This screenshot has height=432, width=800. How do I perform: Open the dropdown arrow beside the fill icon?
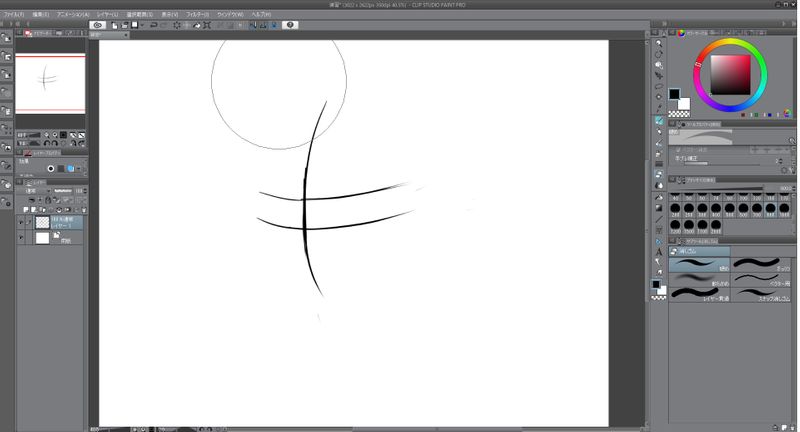point(142,24)
